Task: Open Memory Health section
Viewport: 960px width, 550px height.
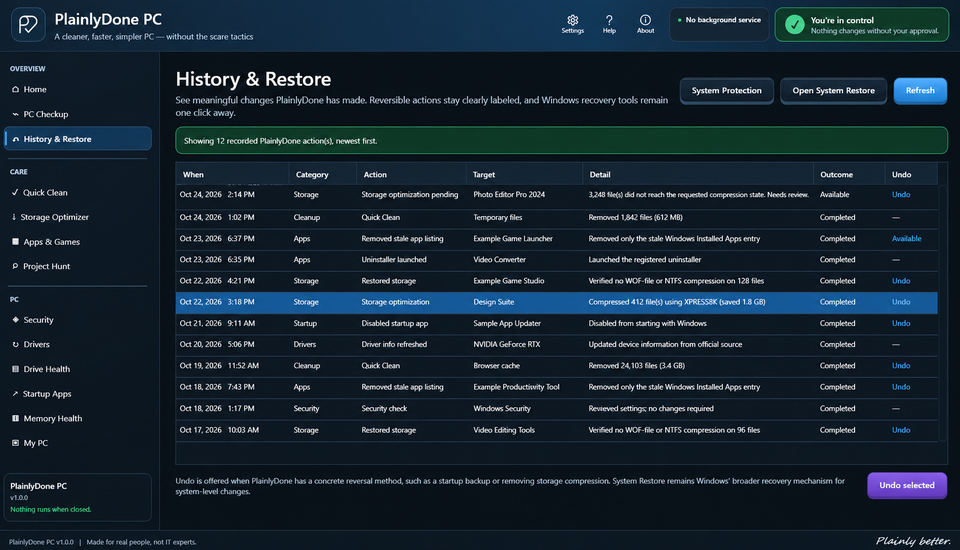Action: pyautogui.click(x=78, y=418)
